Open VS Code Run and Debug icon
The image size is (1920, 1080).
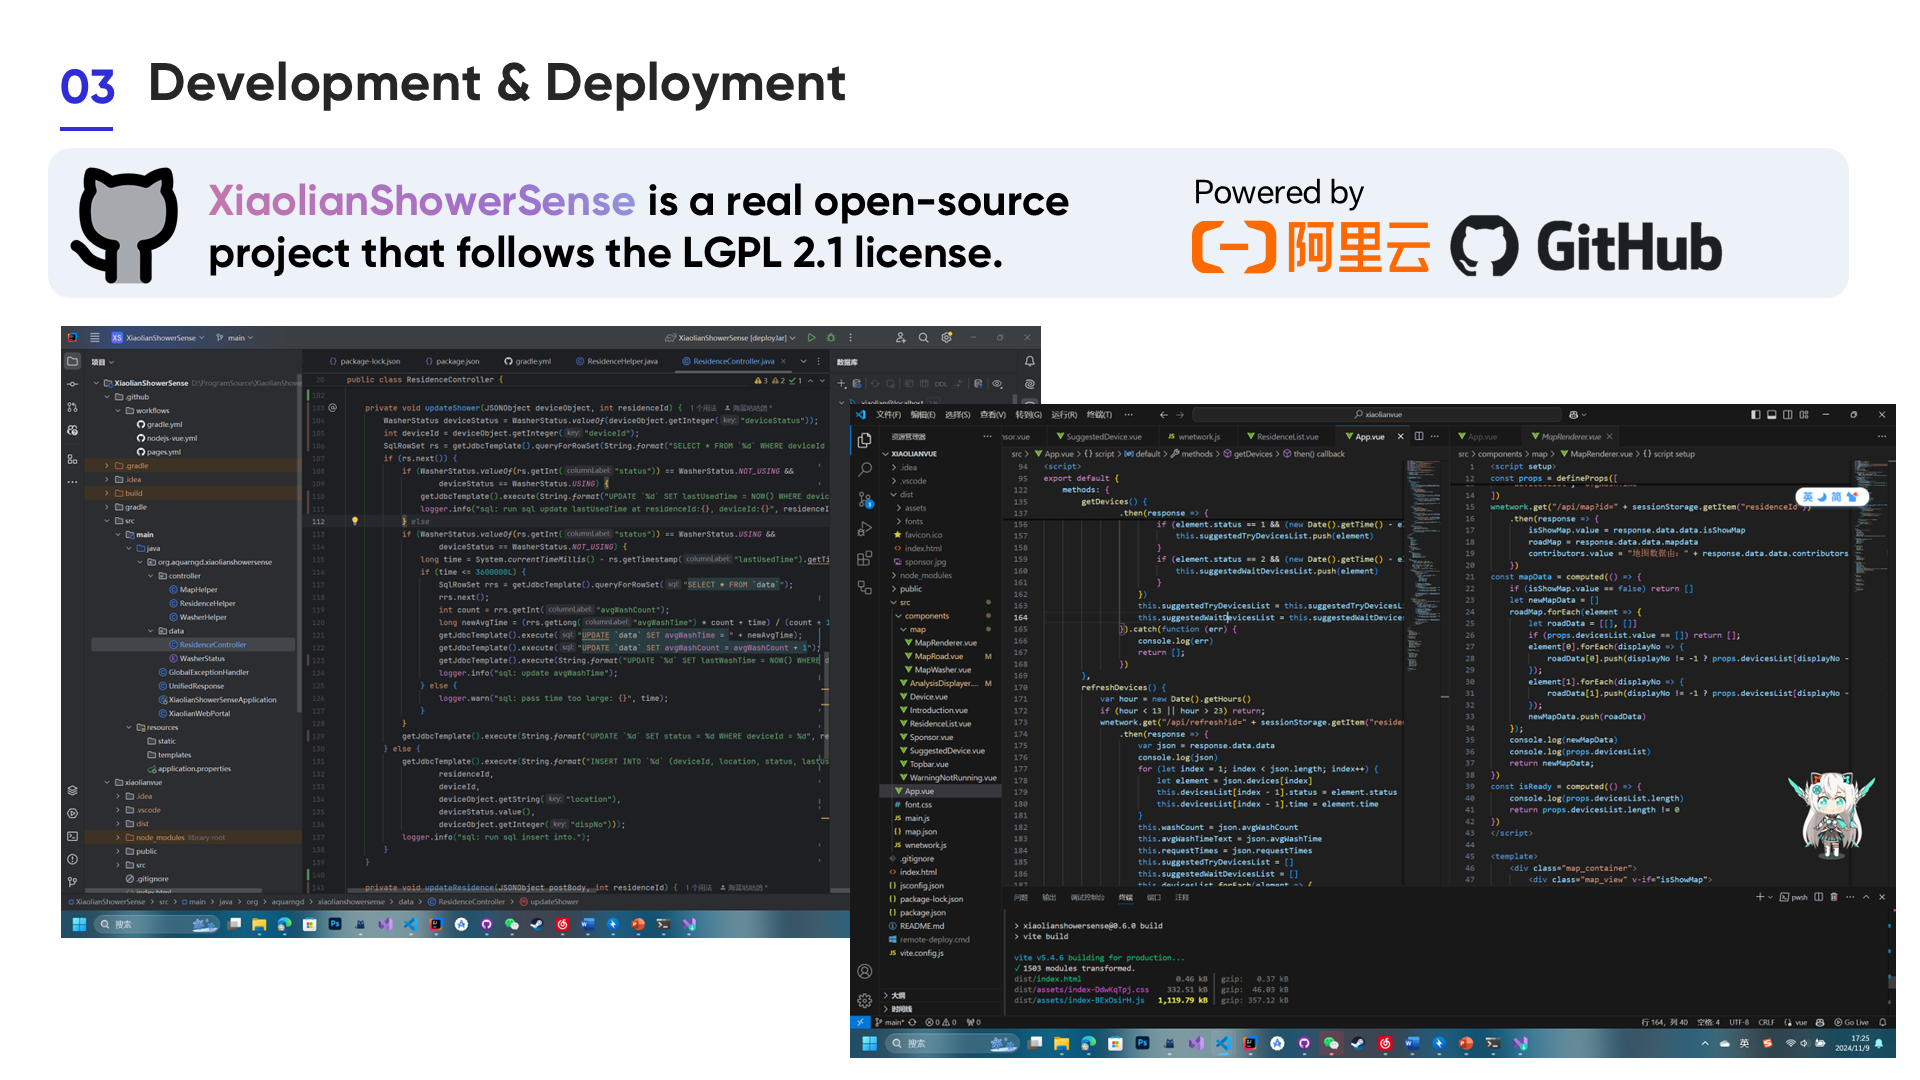pos(864,529)
